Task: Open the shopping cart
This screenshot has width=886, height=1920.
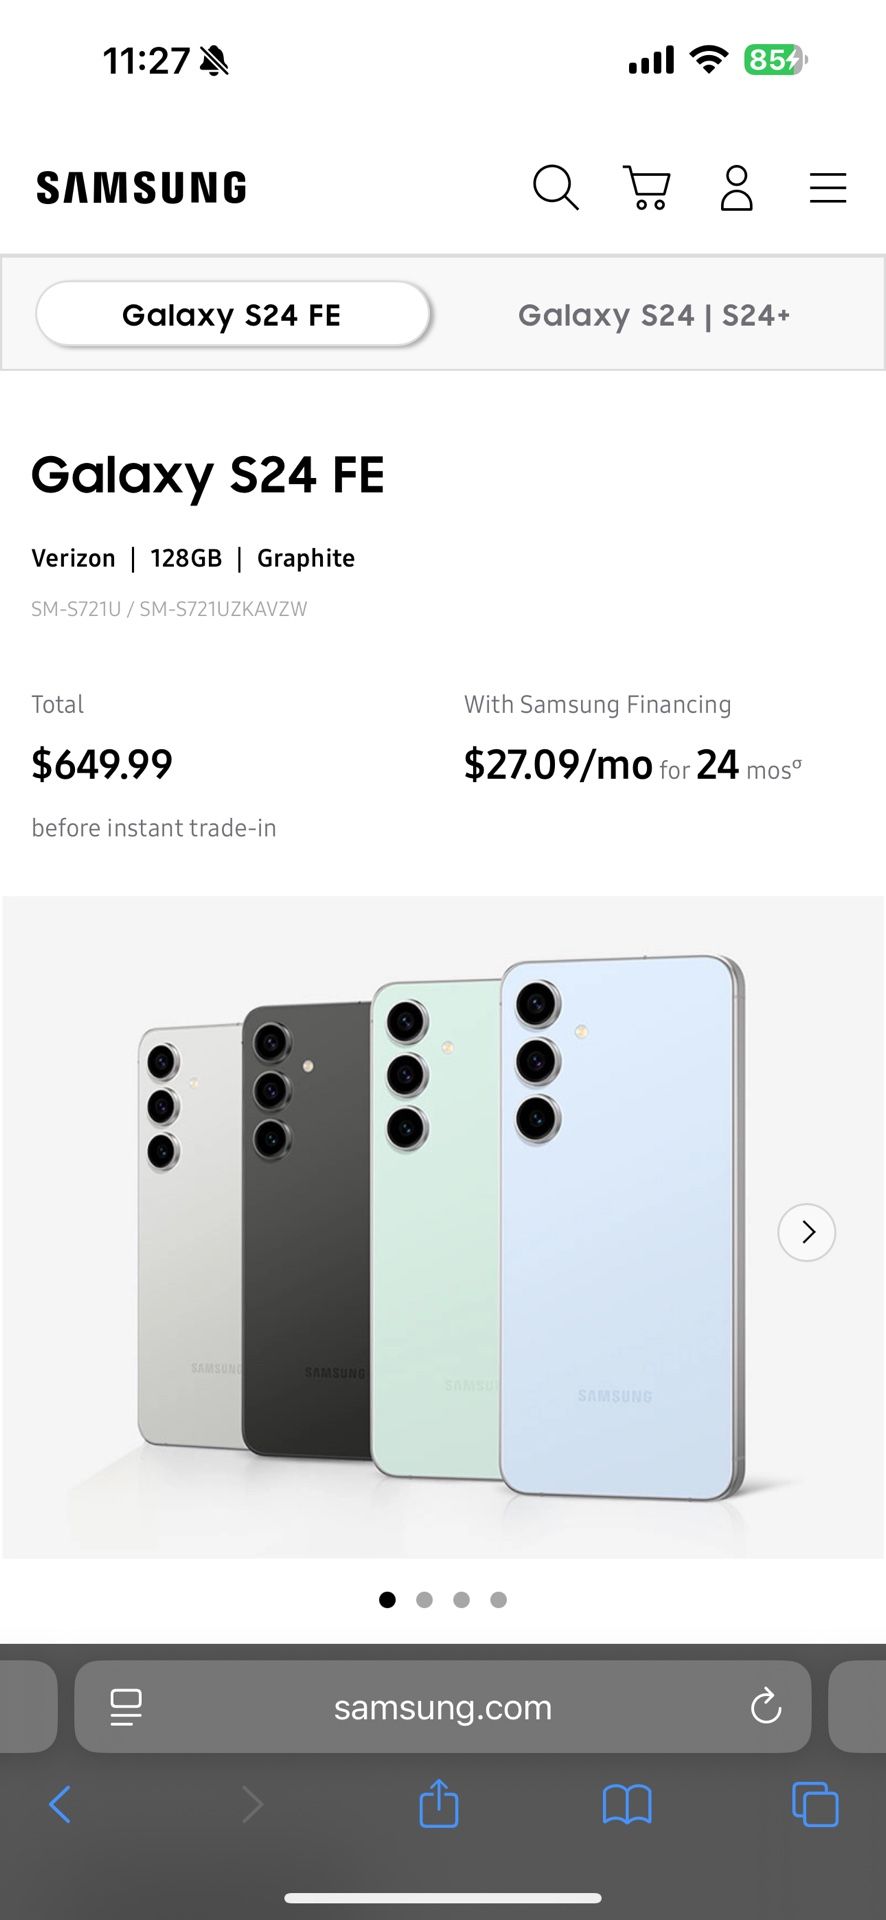Action: 646,187
